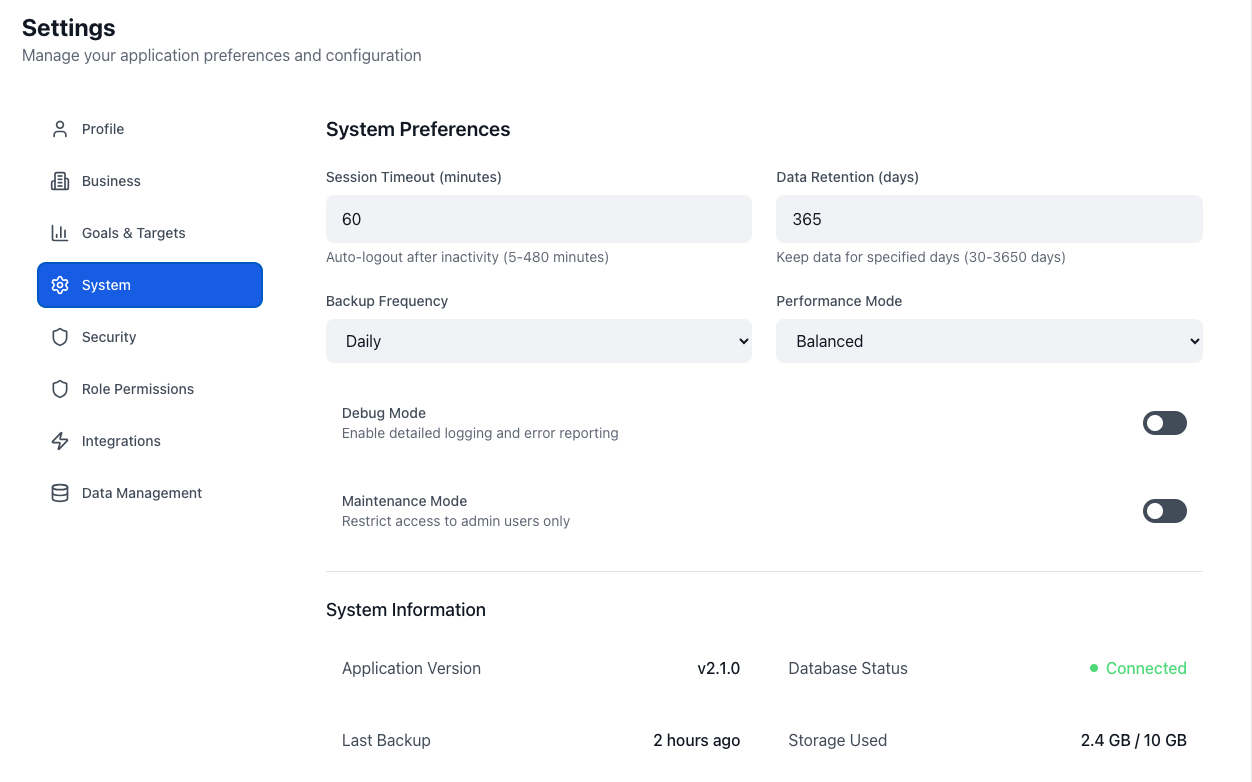
Task: Expand the Performance Mode dropdown
Action: [988, 341]
